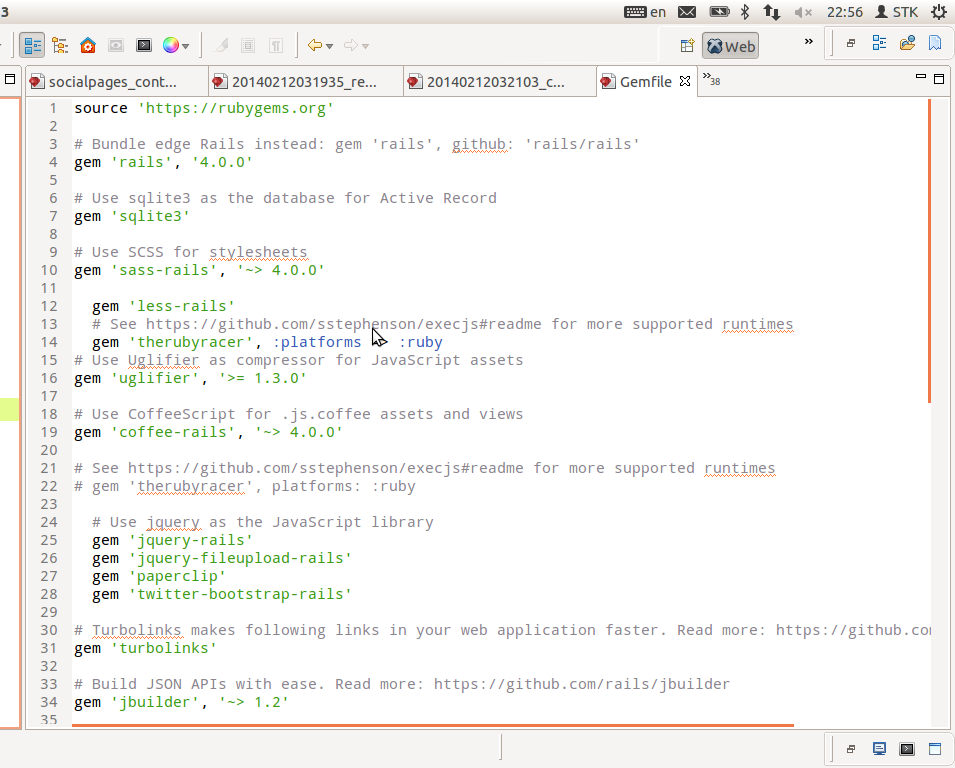
Task: Click the show whitespace pilcrow icon
Action: click(276, 46)
